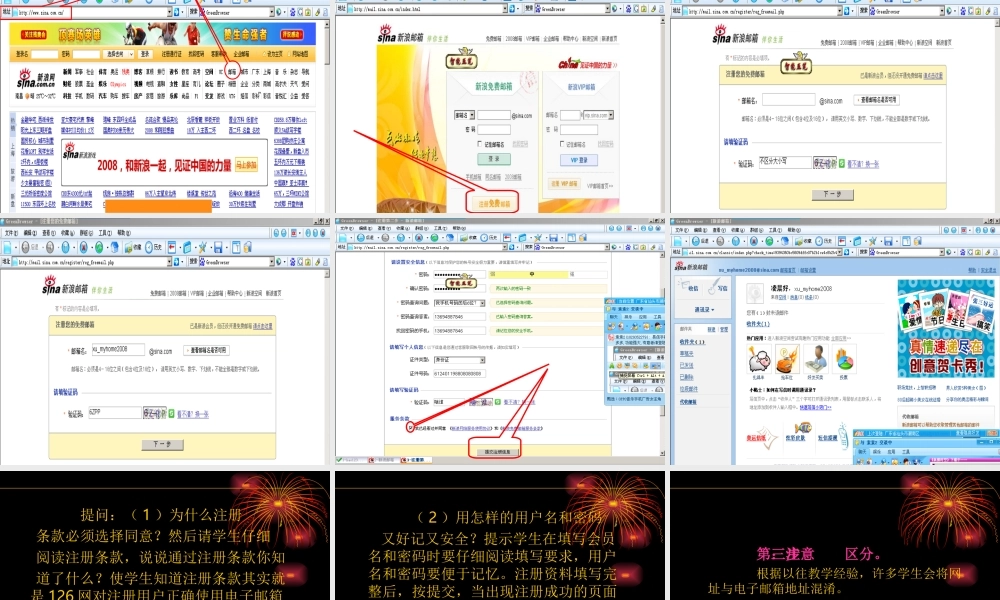Open 查看 menu in filled-in registration browser

48,233
